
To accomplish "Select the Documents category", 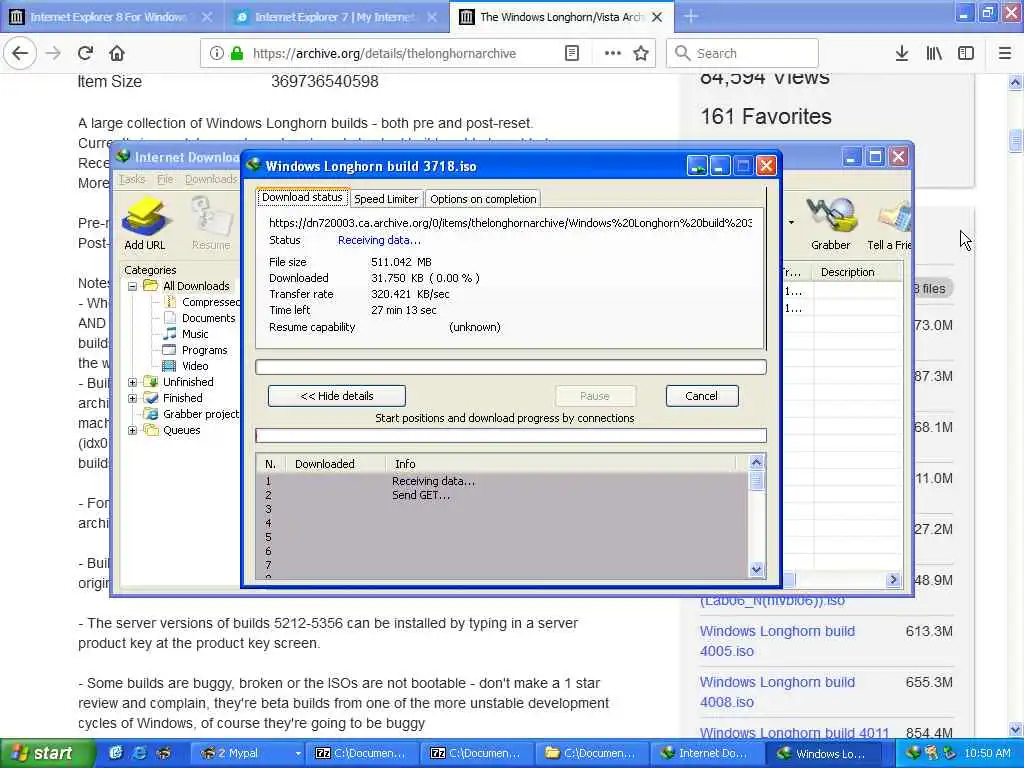I will 200,318.
